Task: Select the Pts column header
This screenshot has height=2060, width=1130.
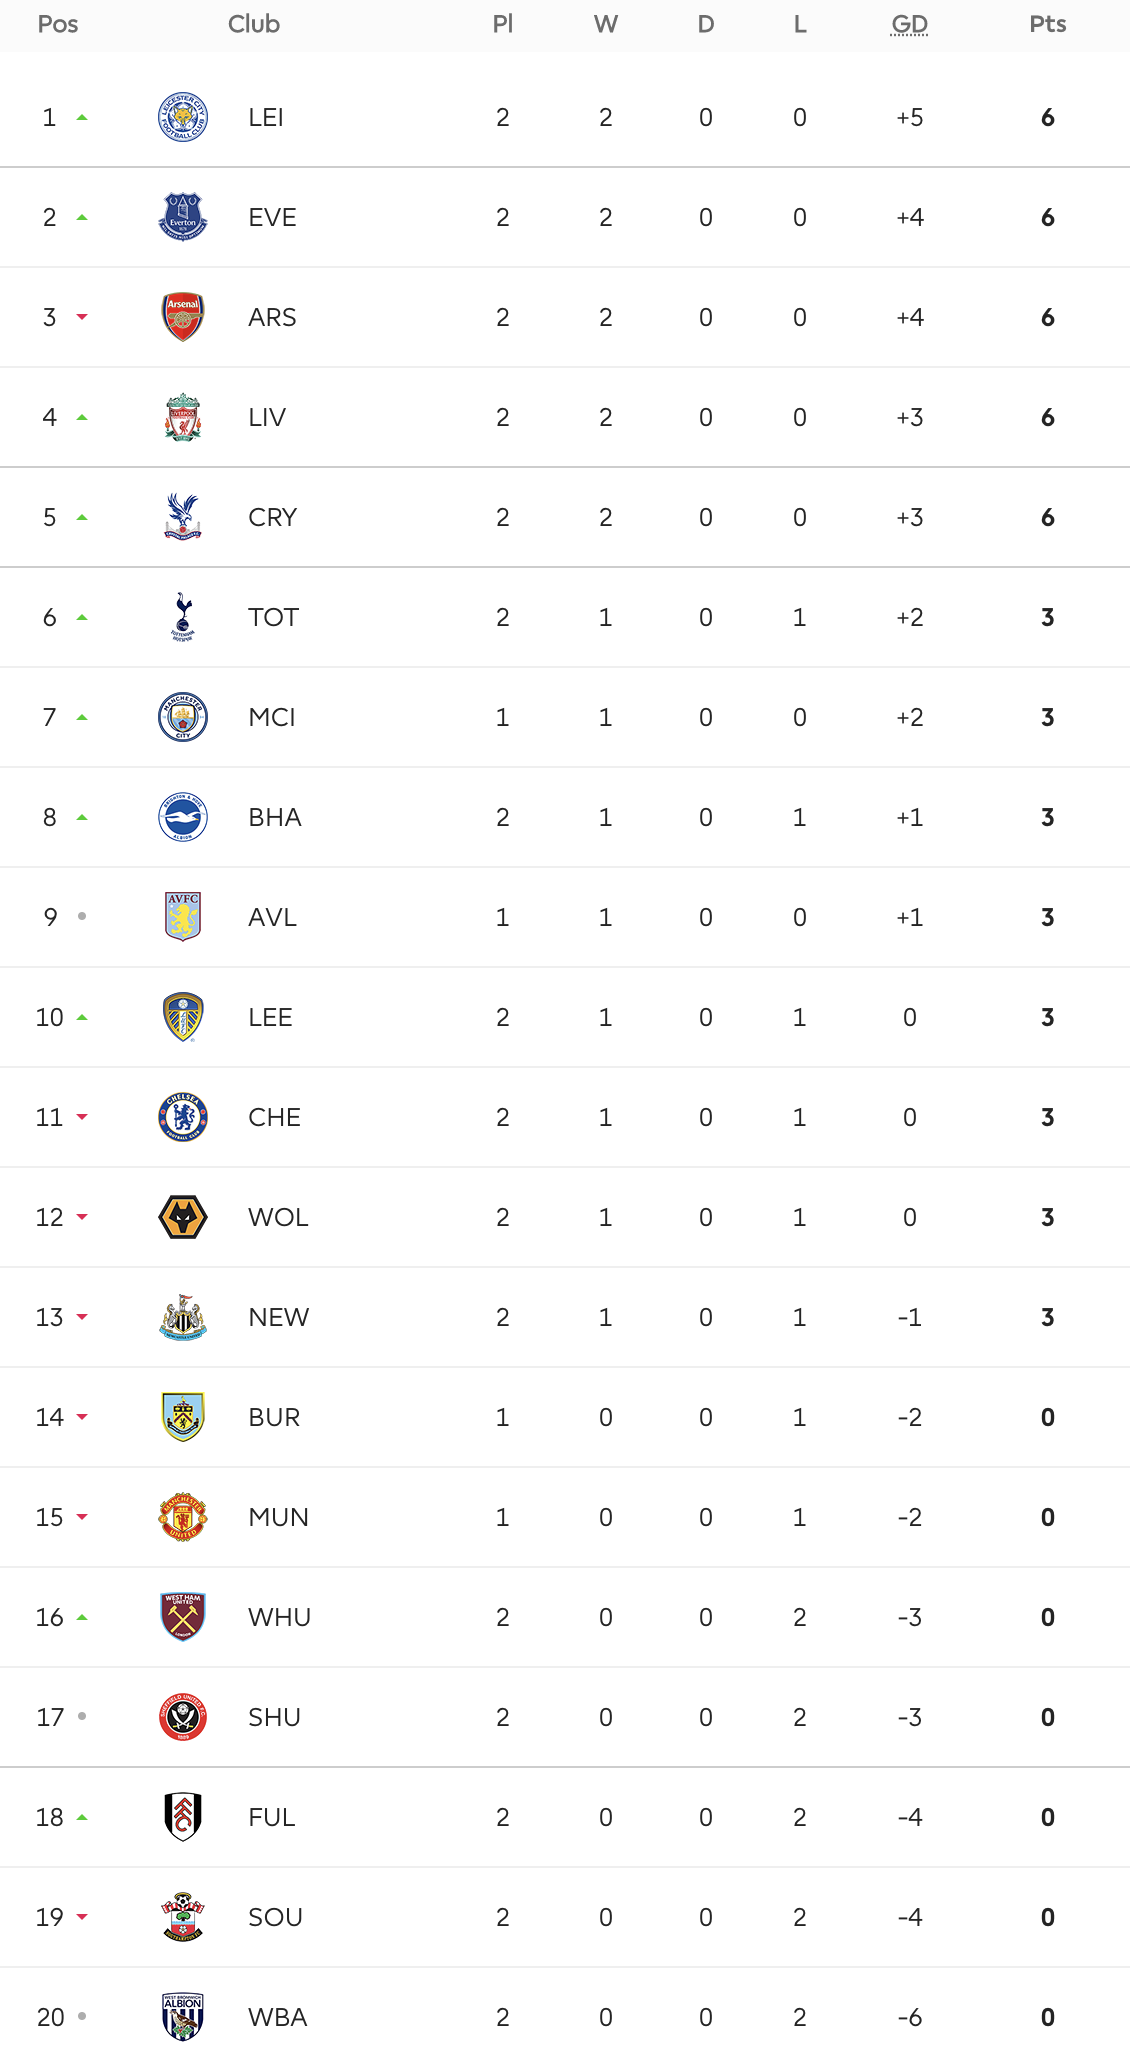Action: point(1048,24)
